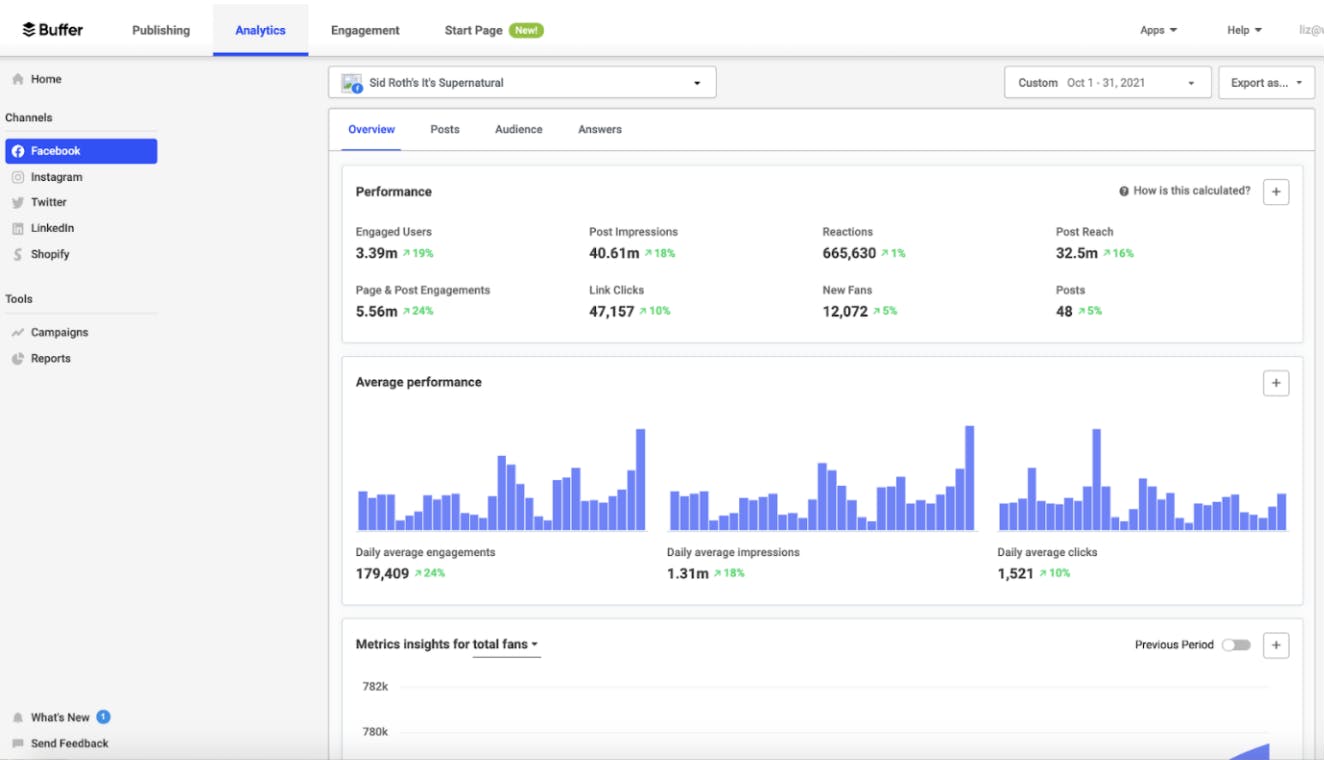The image size is (1332, 760).
Task: Click the Reactions value 665,630
Action: point(849,253)
